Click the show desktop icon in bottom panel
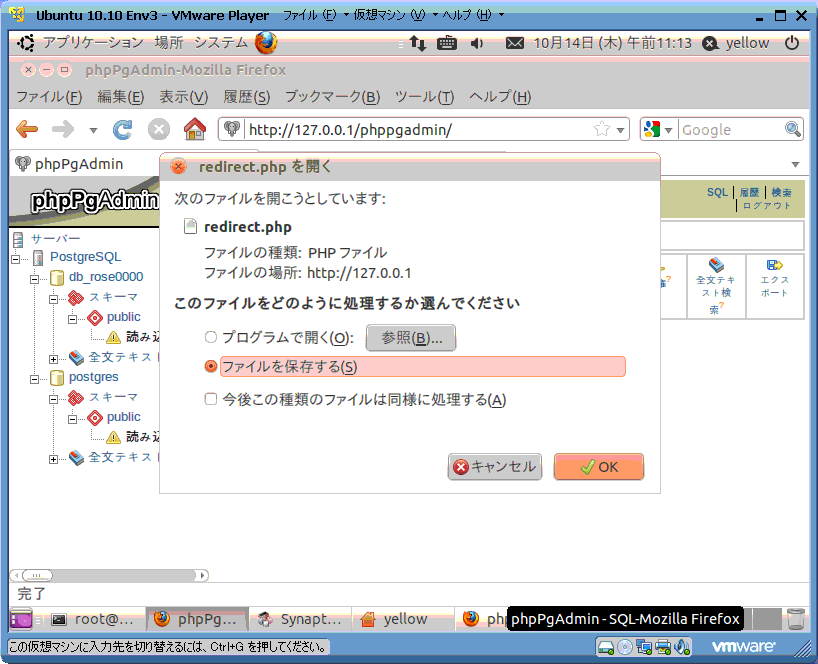The height and width of the screenshot is (664, 818). click(x=21, y=619)
